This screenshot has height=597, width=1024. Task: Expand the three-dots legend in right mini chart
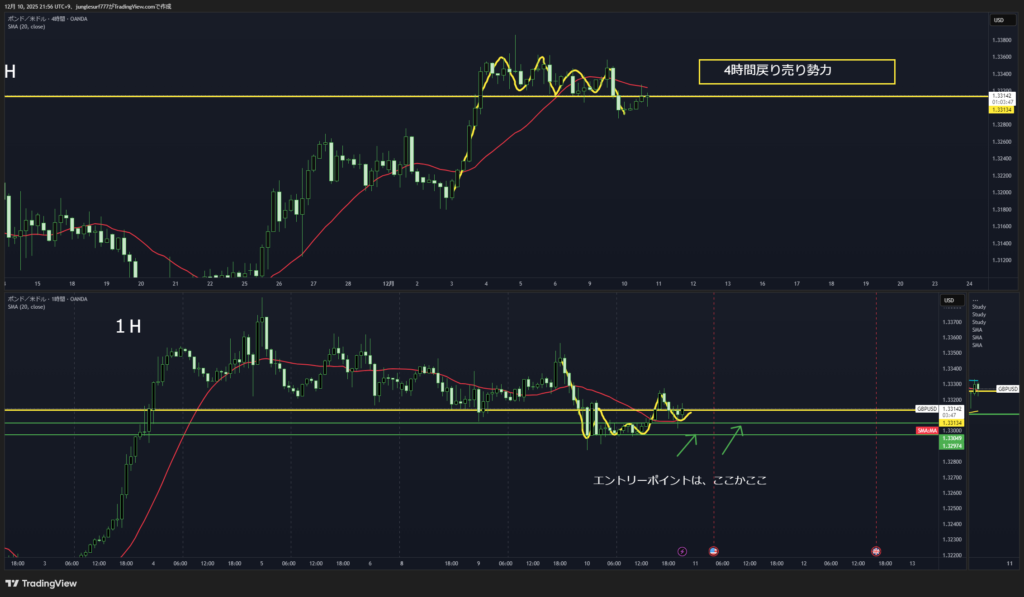976,301
